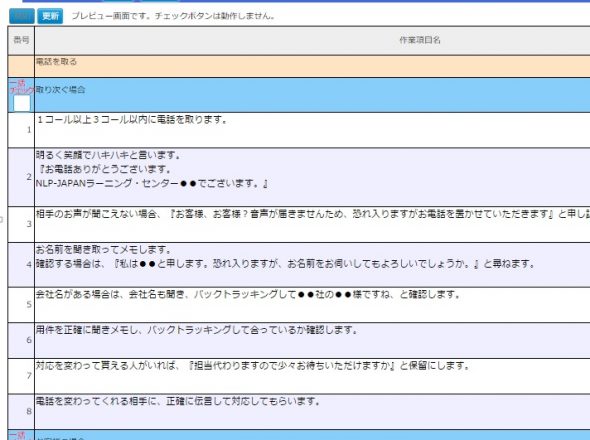Screen dimensions: 590x440
Task: Click the pink 一括チェック label
Action: [x=21, y=87]
